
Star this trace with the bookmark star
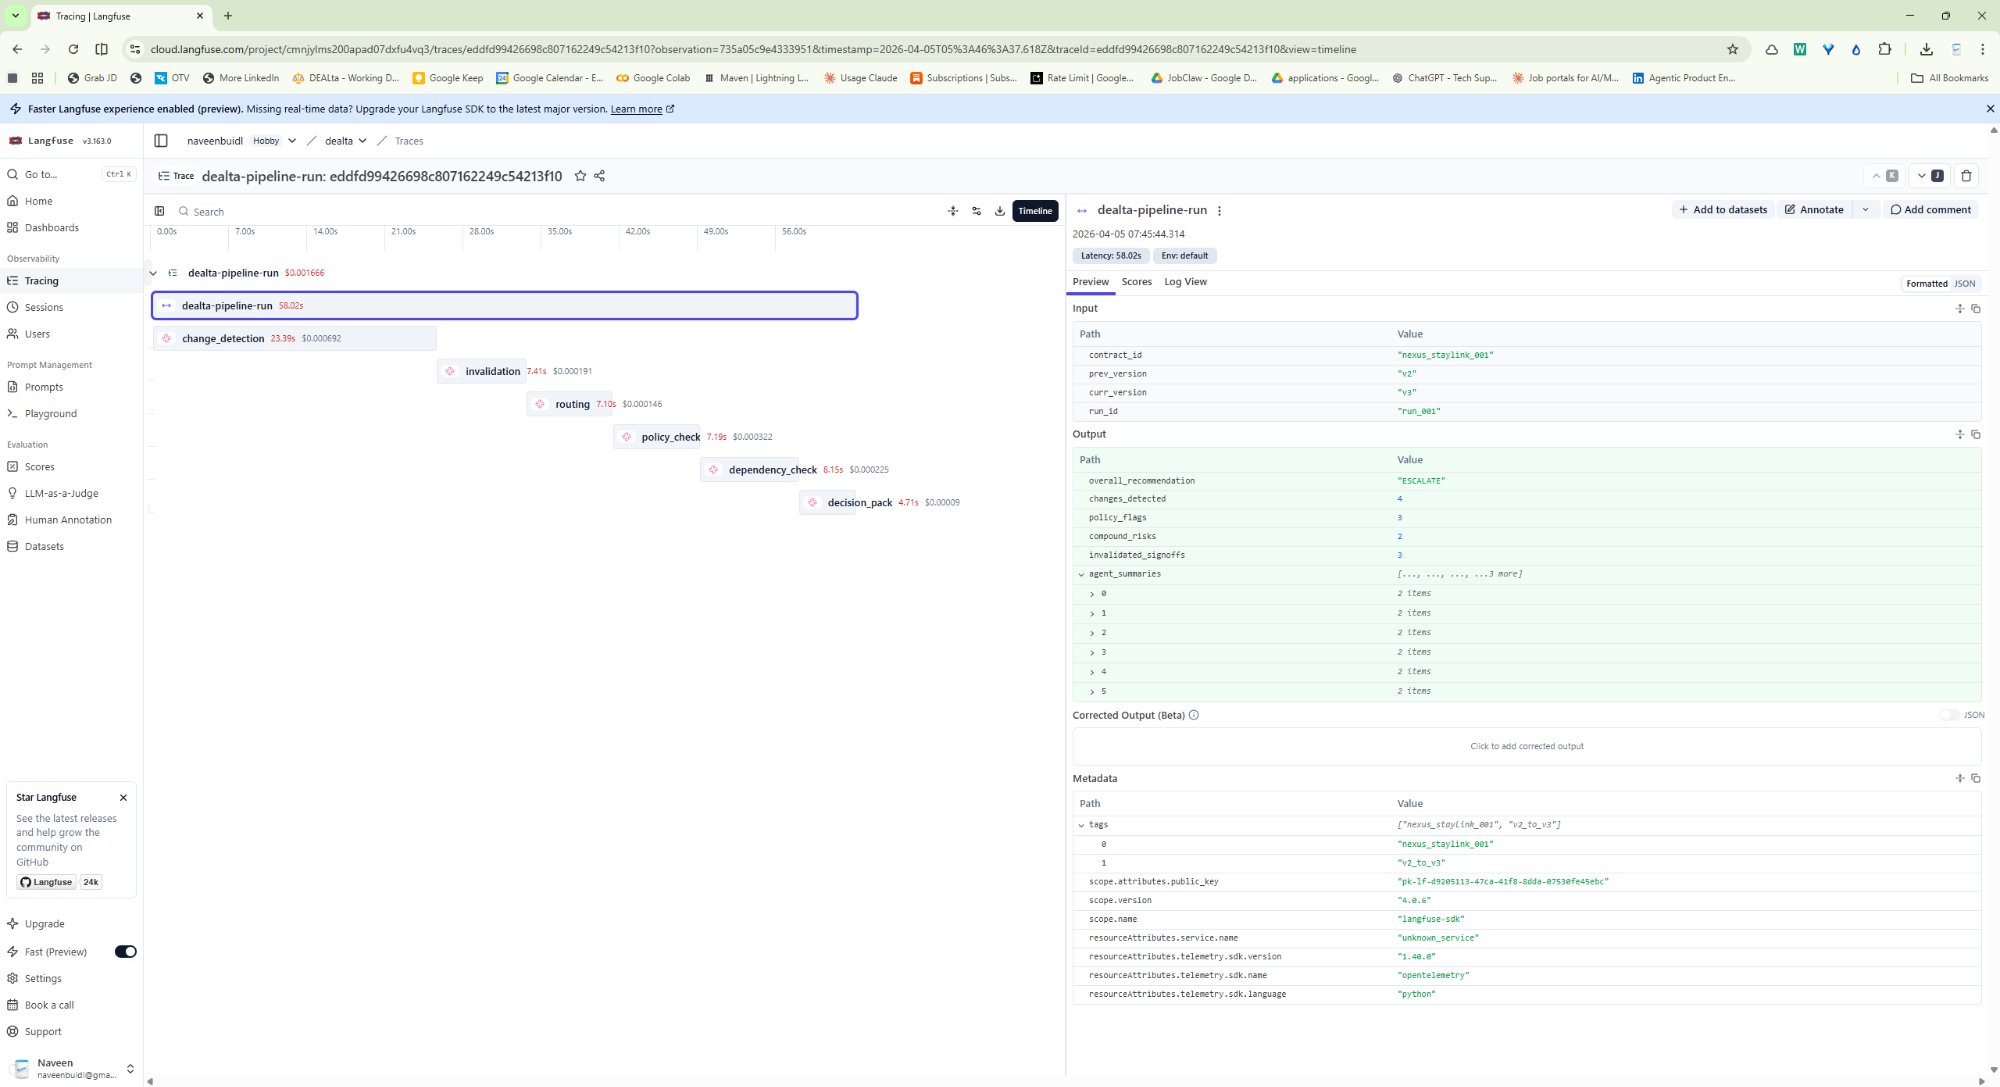coord(580,176)
